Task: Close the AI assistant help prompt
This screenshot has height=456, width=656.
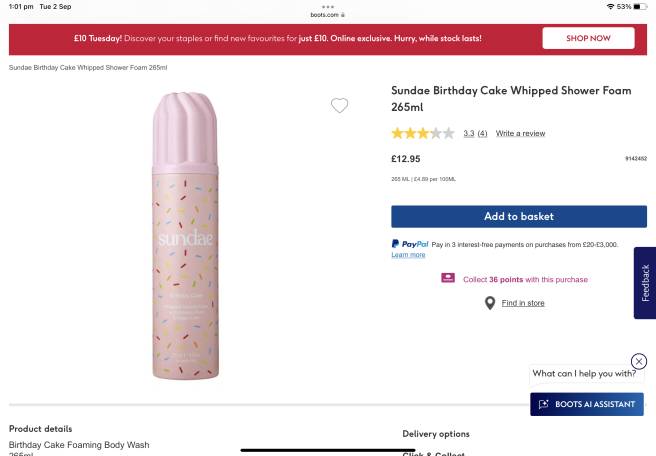Action: (639, 361)
